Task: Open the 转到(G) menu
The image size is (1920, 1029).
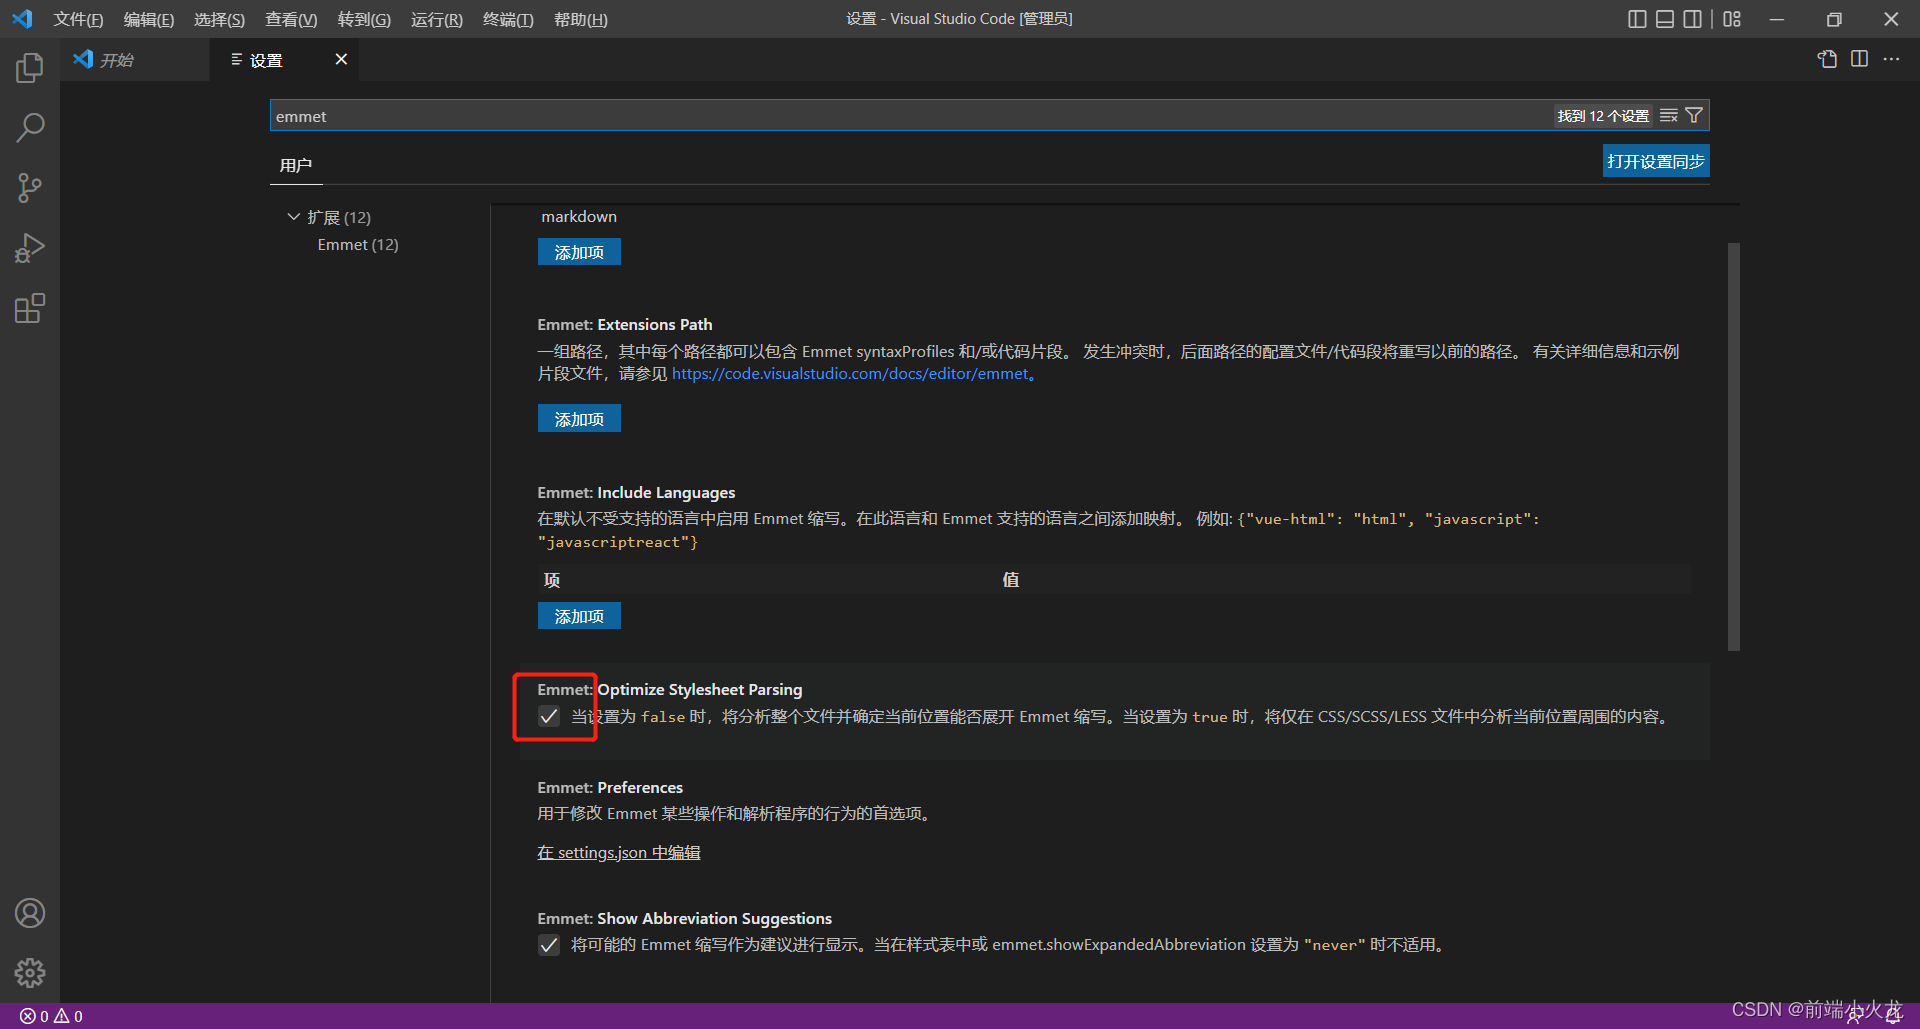Action: 364,19
